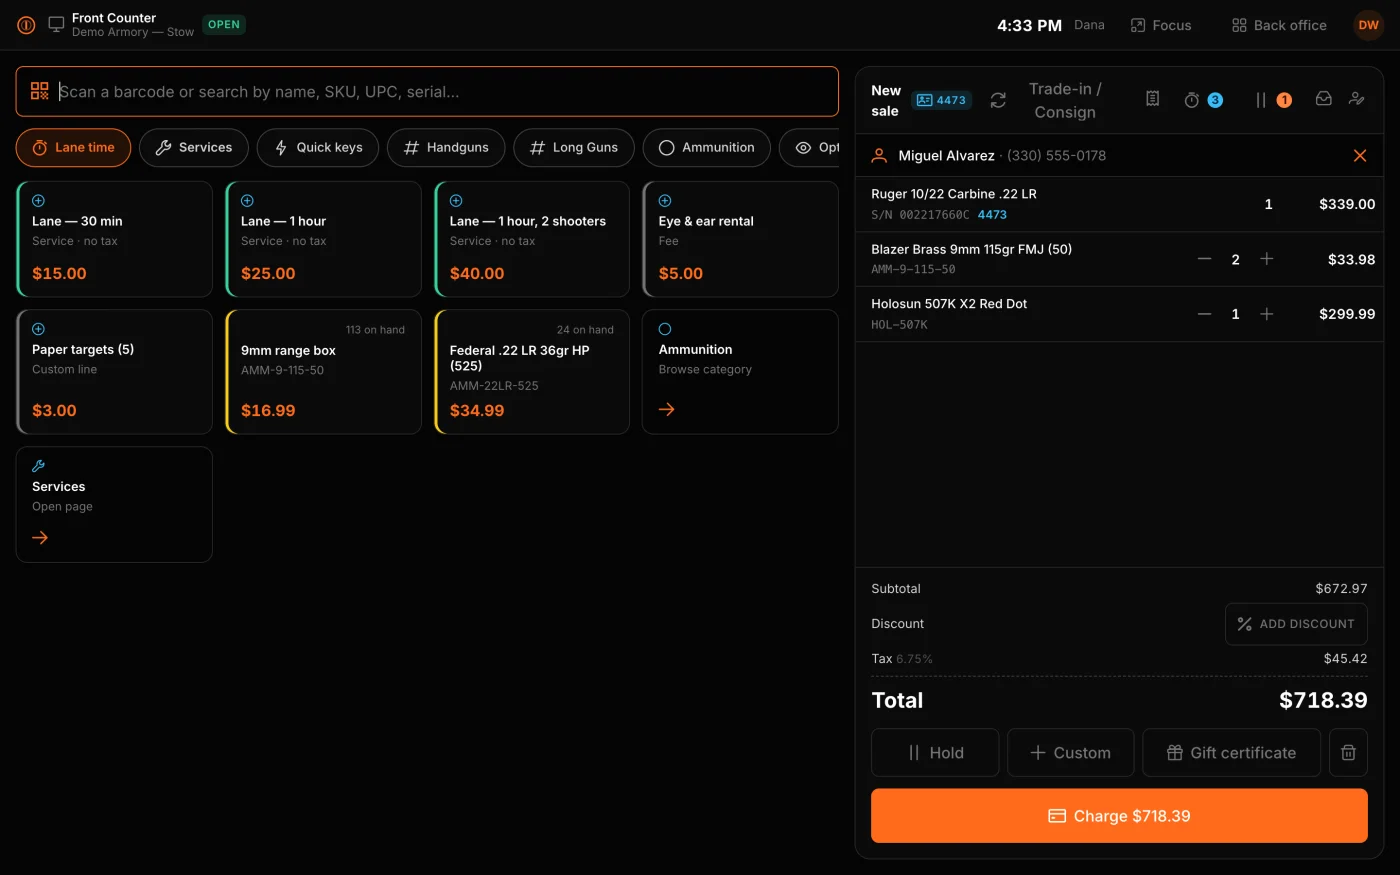Select the Handguns category tab
1400x875 pixels.
[x=446, y=147]
